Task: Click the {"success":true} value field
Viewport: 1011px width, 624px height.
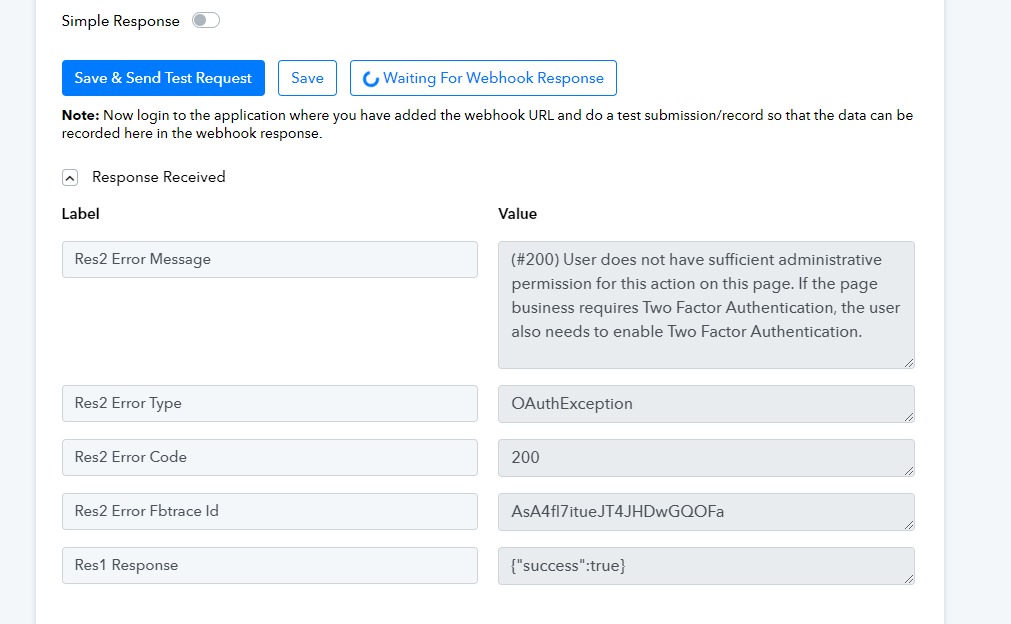Action: click(706, 566)
